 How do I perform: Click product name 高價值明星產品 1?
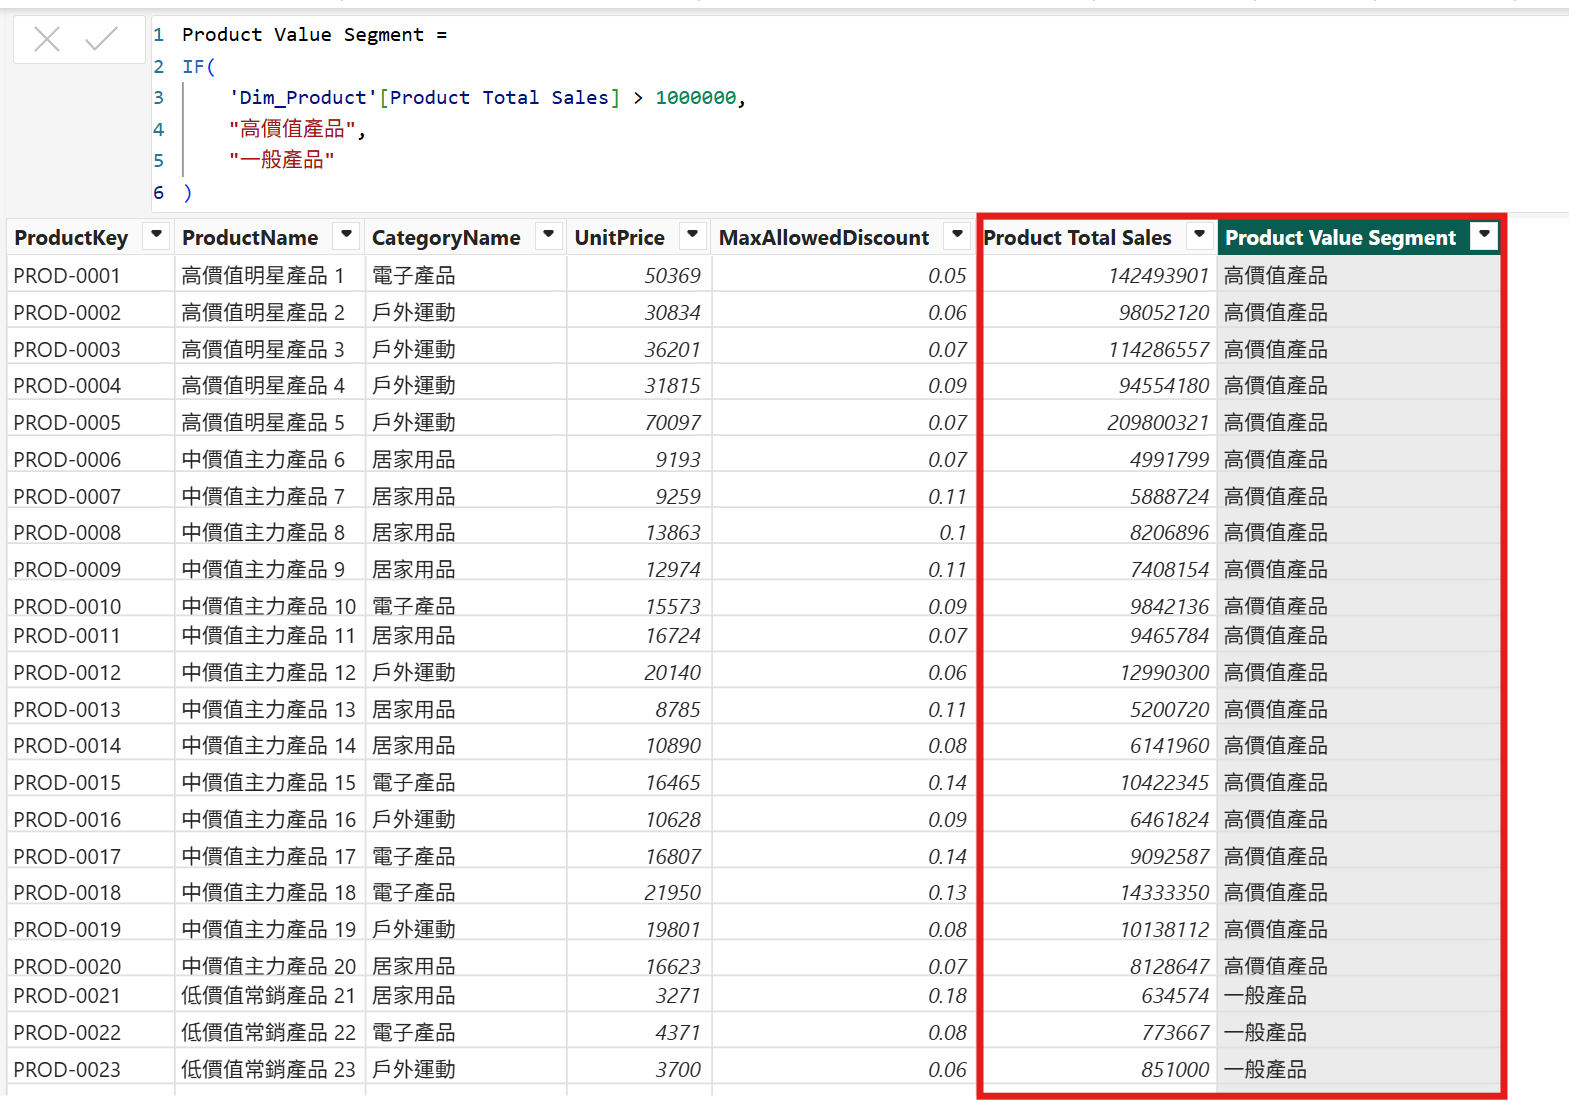[x=263, y=276]
